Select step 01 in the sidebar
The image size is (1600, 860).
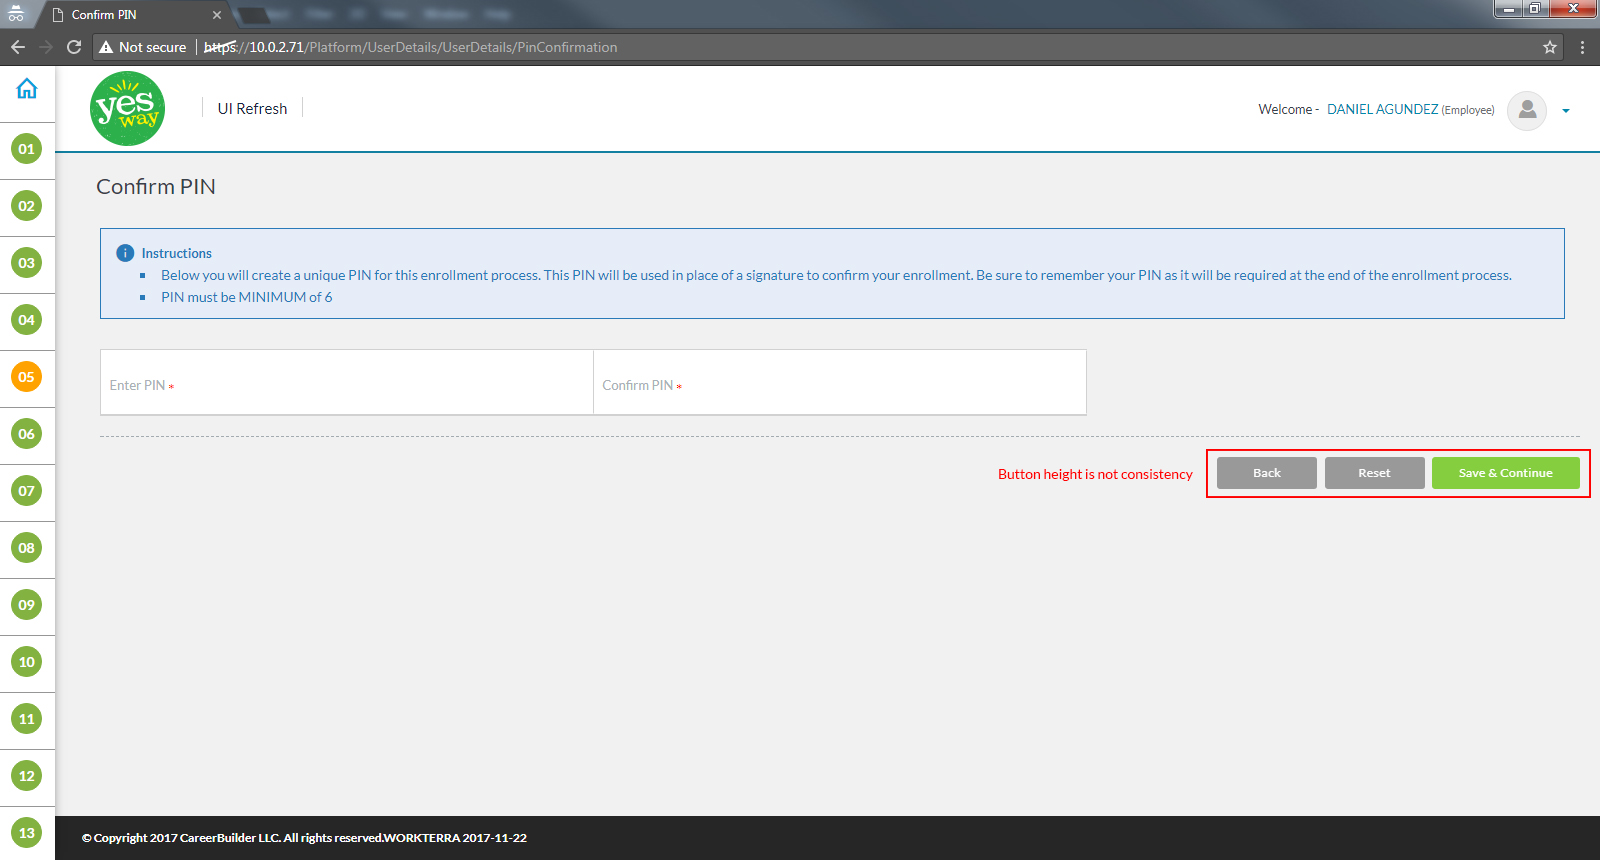pos(27,149)
